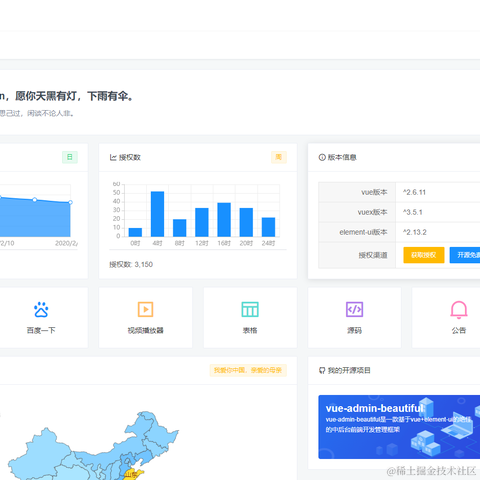Viewport: 480px width, 480px height.
Task: Click the ^3.5.1 vuex version value
Action: point(412,212)
